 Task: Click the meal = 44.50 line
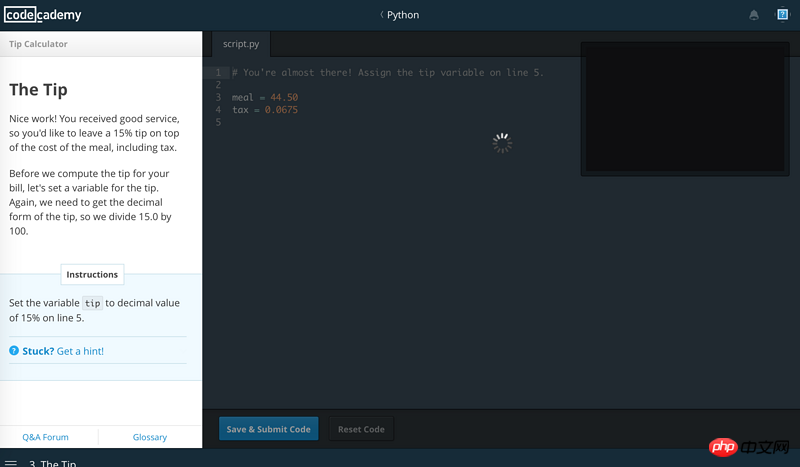pos(265,97)
